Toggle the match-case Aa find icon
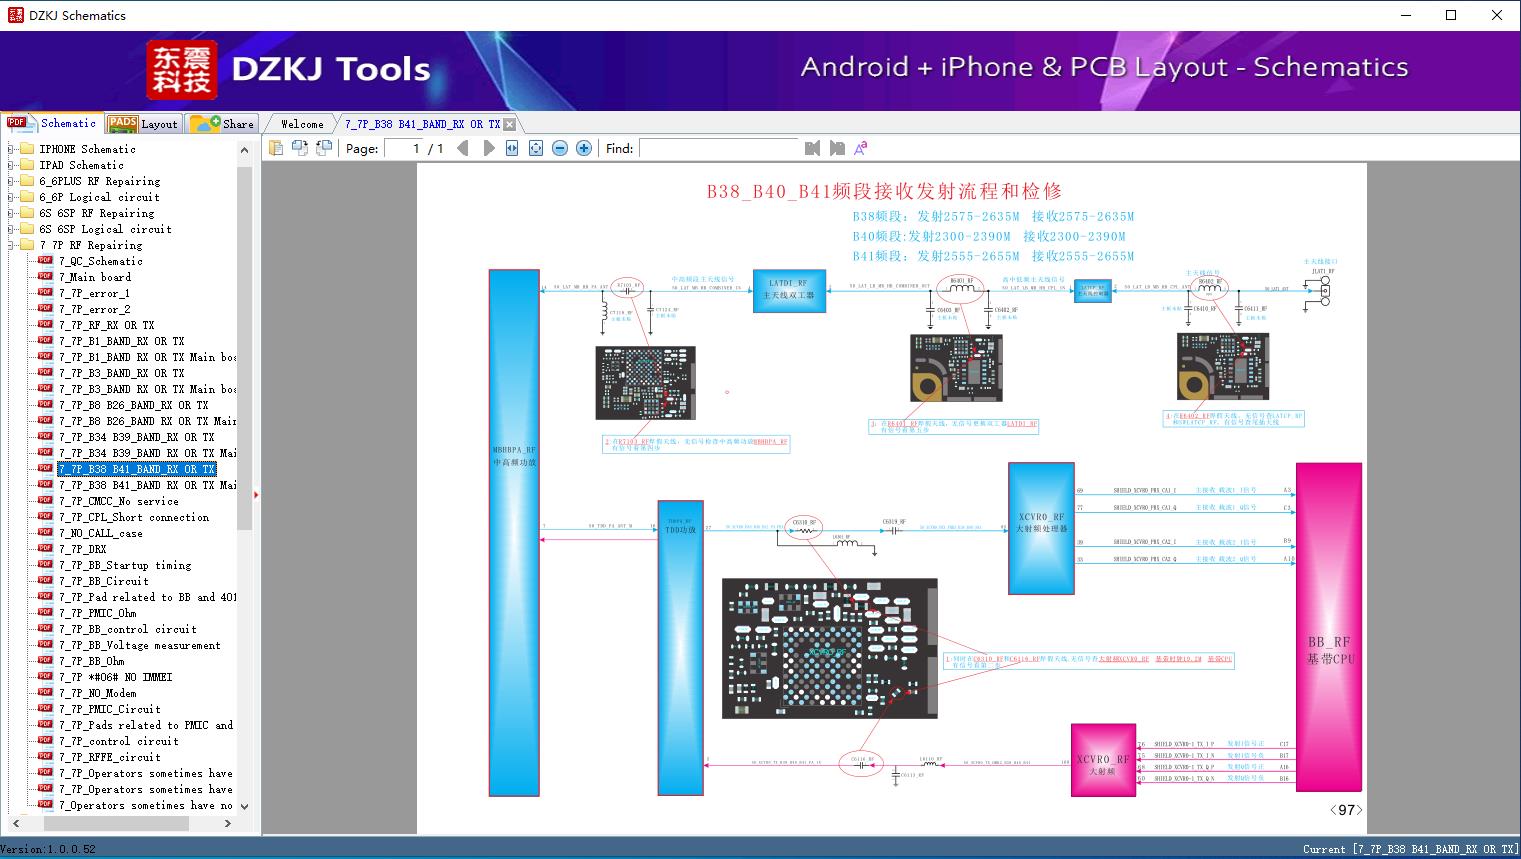This screenshot has width=1521, height=859. pyautogui.click(x=860, y=148)
